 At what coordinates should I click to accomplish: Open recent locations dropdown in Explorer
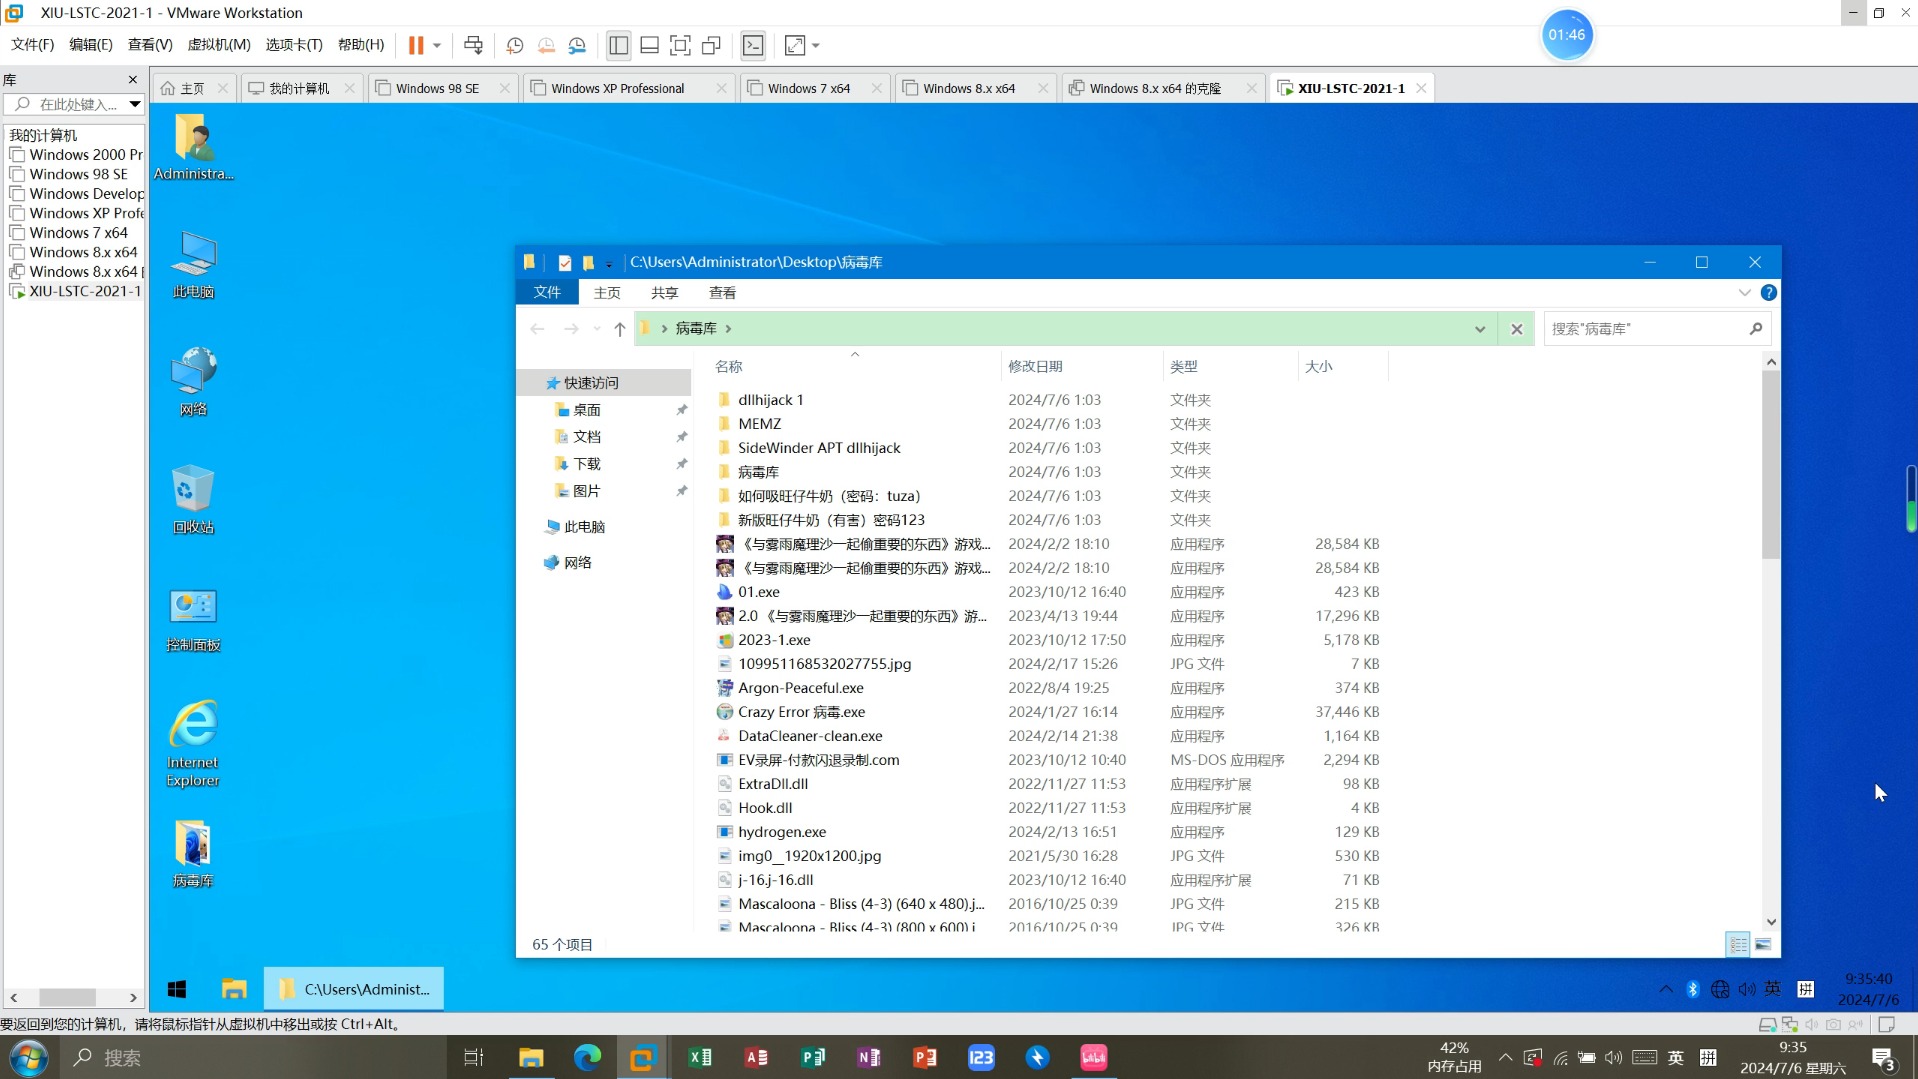point(597,328)
